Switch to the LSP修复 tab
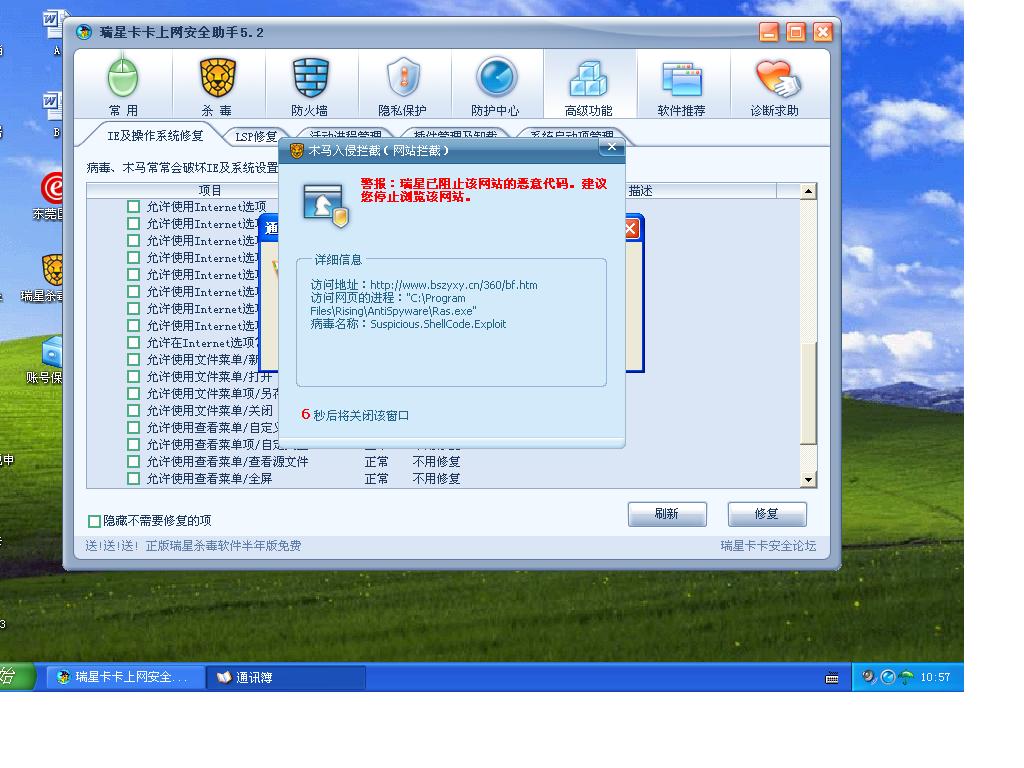Viewport: 1024px width, 768px height. click(x=255, y=136)
